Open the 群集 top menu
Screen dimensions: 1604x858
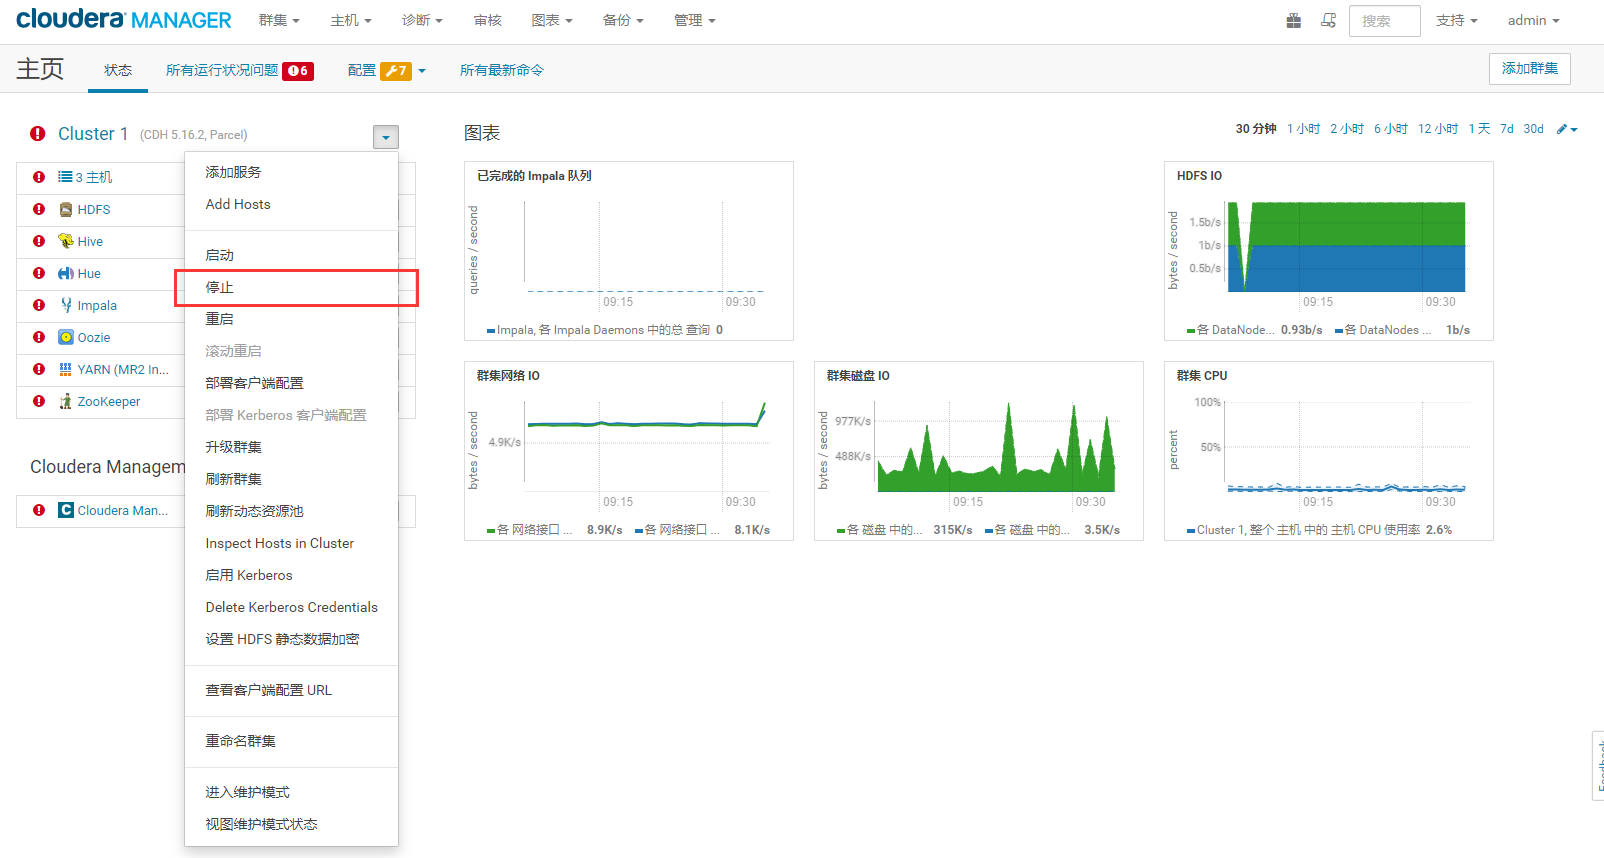(279, 20)
